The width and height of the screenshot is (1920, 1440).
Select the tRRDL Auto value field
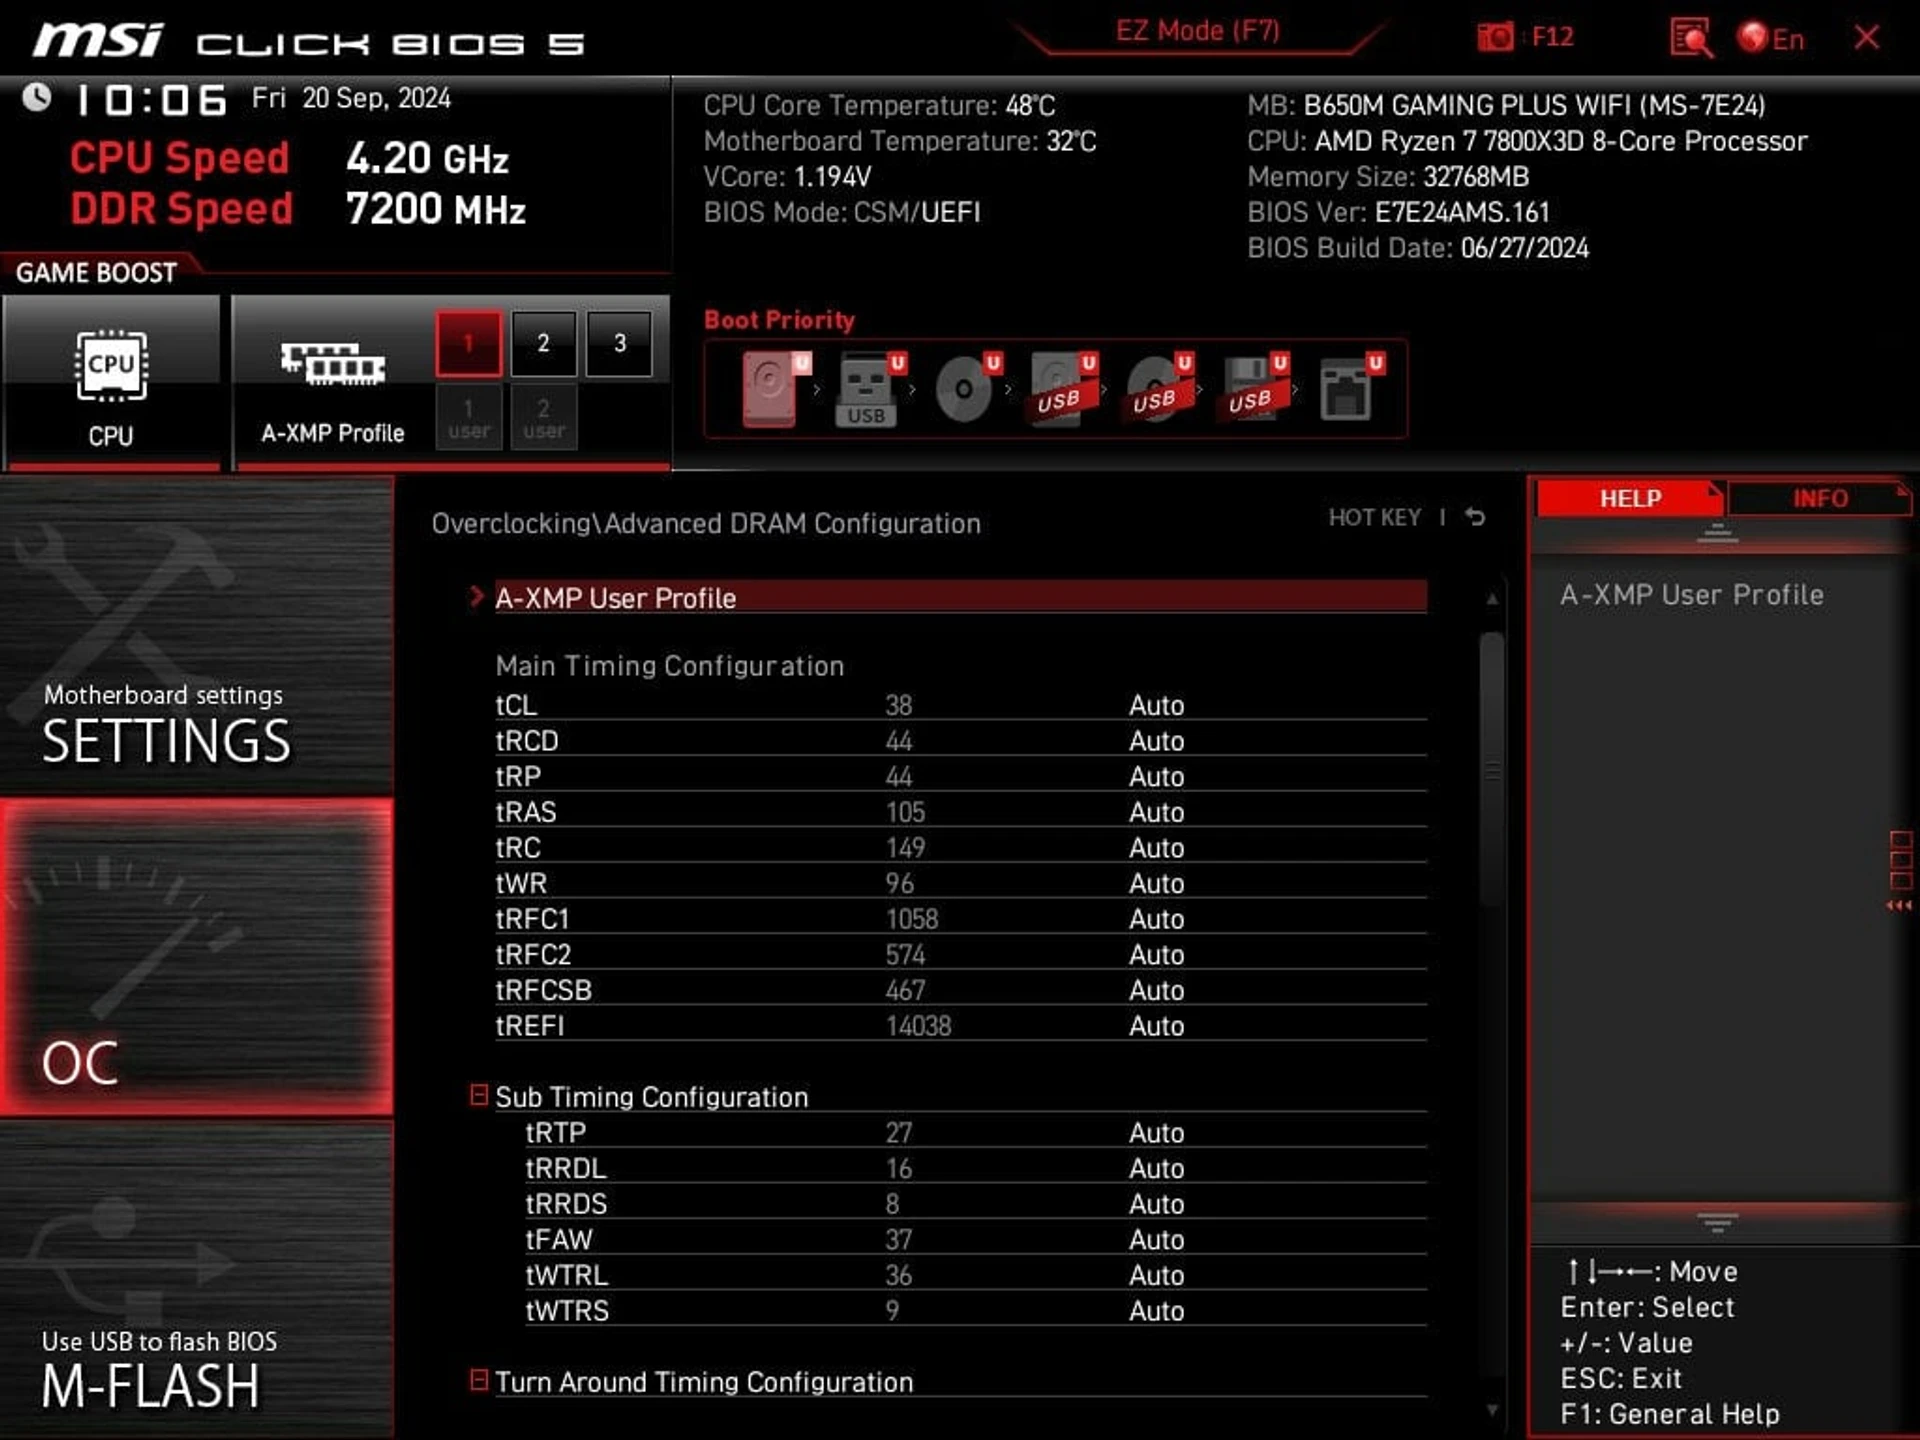(1156, 1168)
